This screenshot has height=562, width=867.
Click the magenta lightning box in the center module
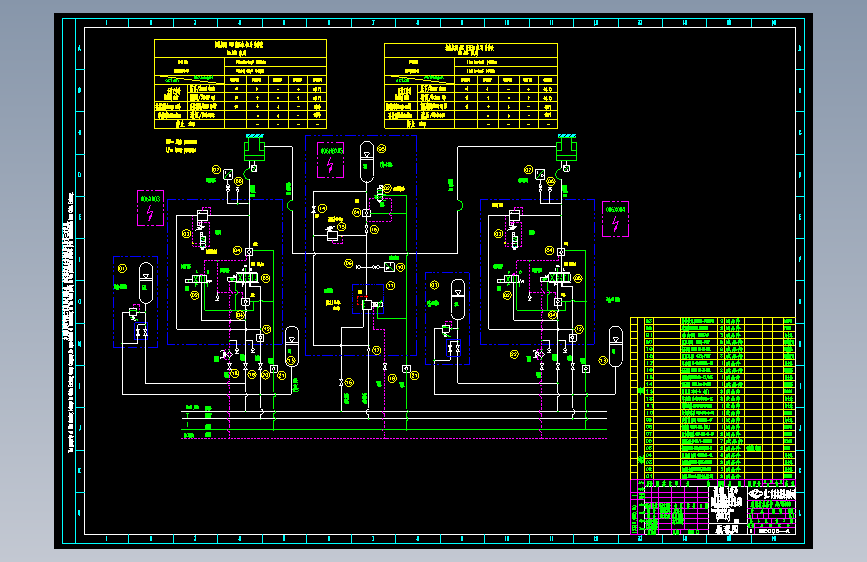(331, 160)
